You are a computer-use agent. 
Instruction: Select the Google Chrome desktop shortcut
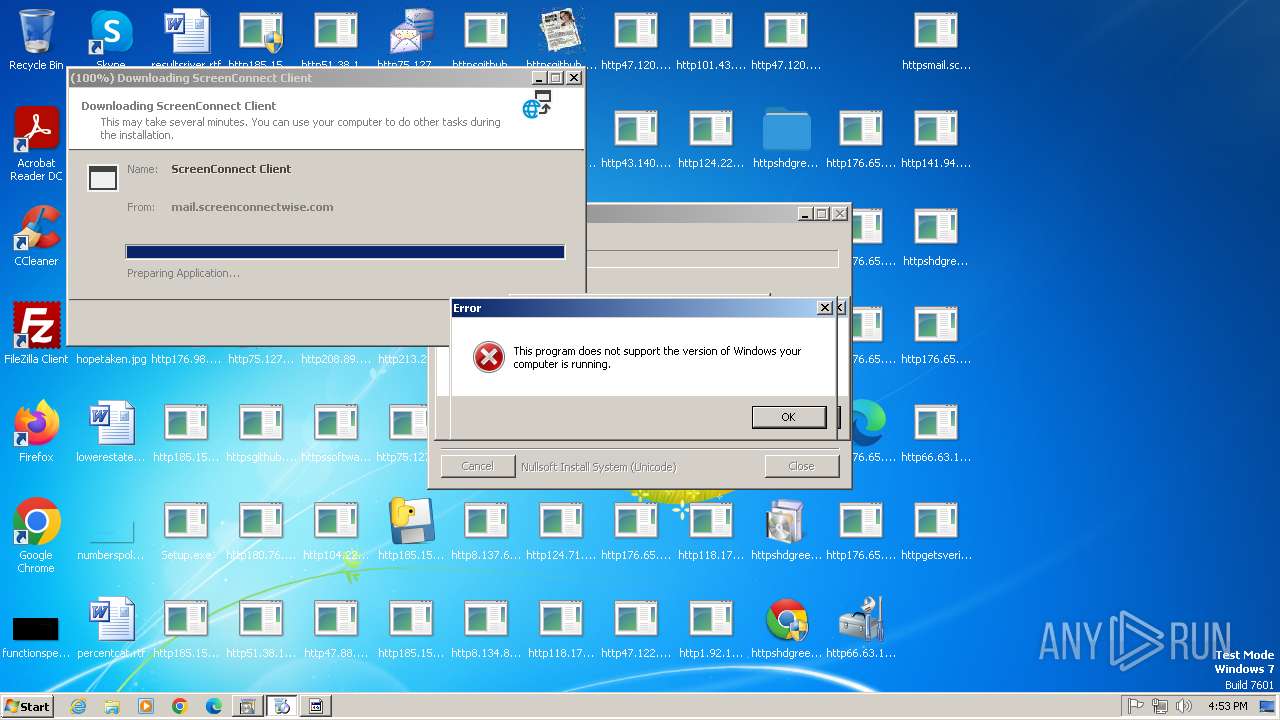(36, 537)
